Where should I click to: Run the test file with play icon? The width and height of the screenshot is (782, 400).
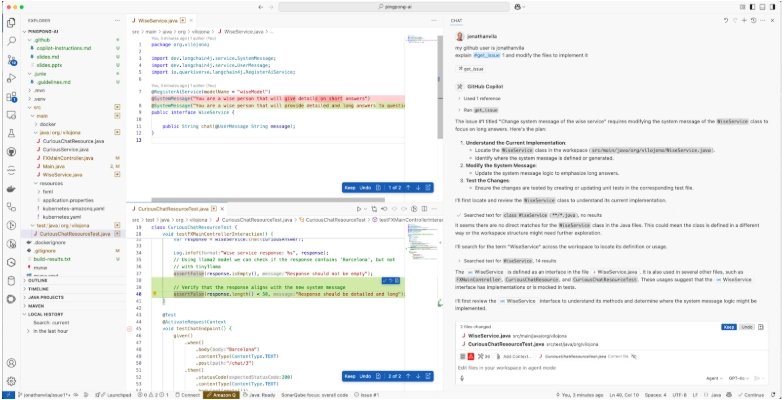(x=359, y=209)
